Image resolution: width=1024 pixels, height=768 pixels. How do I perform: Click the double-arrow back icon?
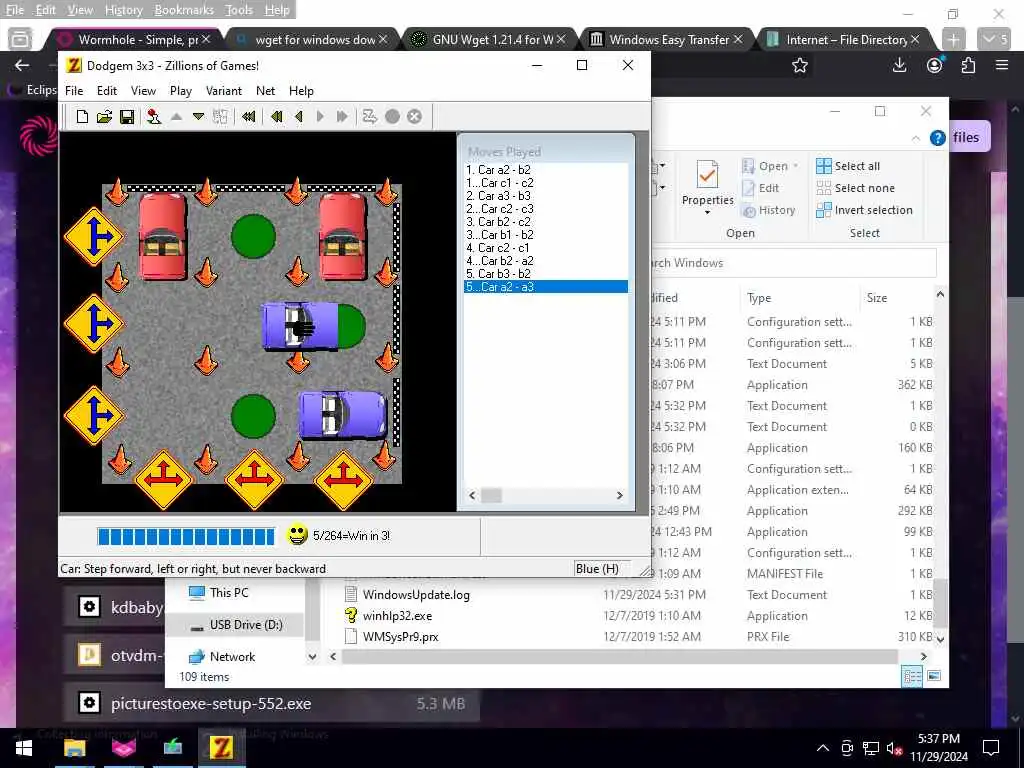pos(277,117)
